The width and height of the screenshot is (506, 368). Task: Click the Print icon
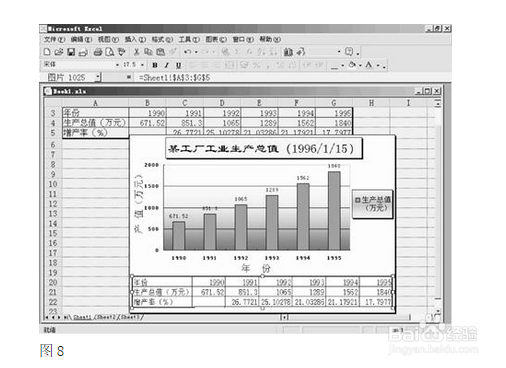point(98,52)
